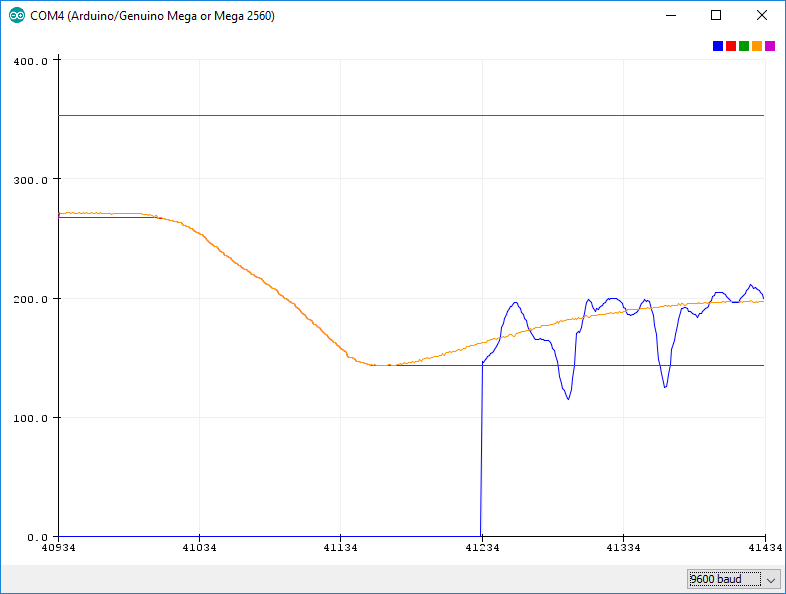Image resolution: width=786 pixels, height=594 pixels.
Task: Close the COM4 serial plotter window
Action: point(761,16)
